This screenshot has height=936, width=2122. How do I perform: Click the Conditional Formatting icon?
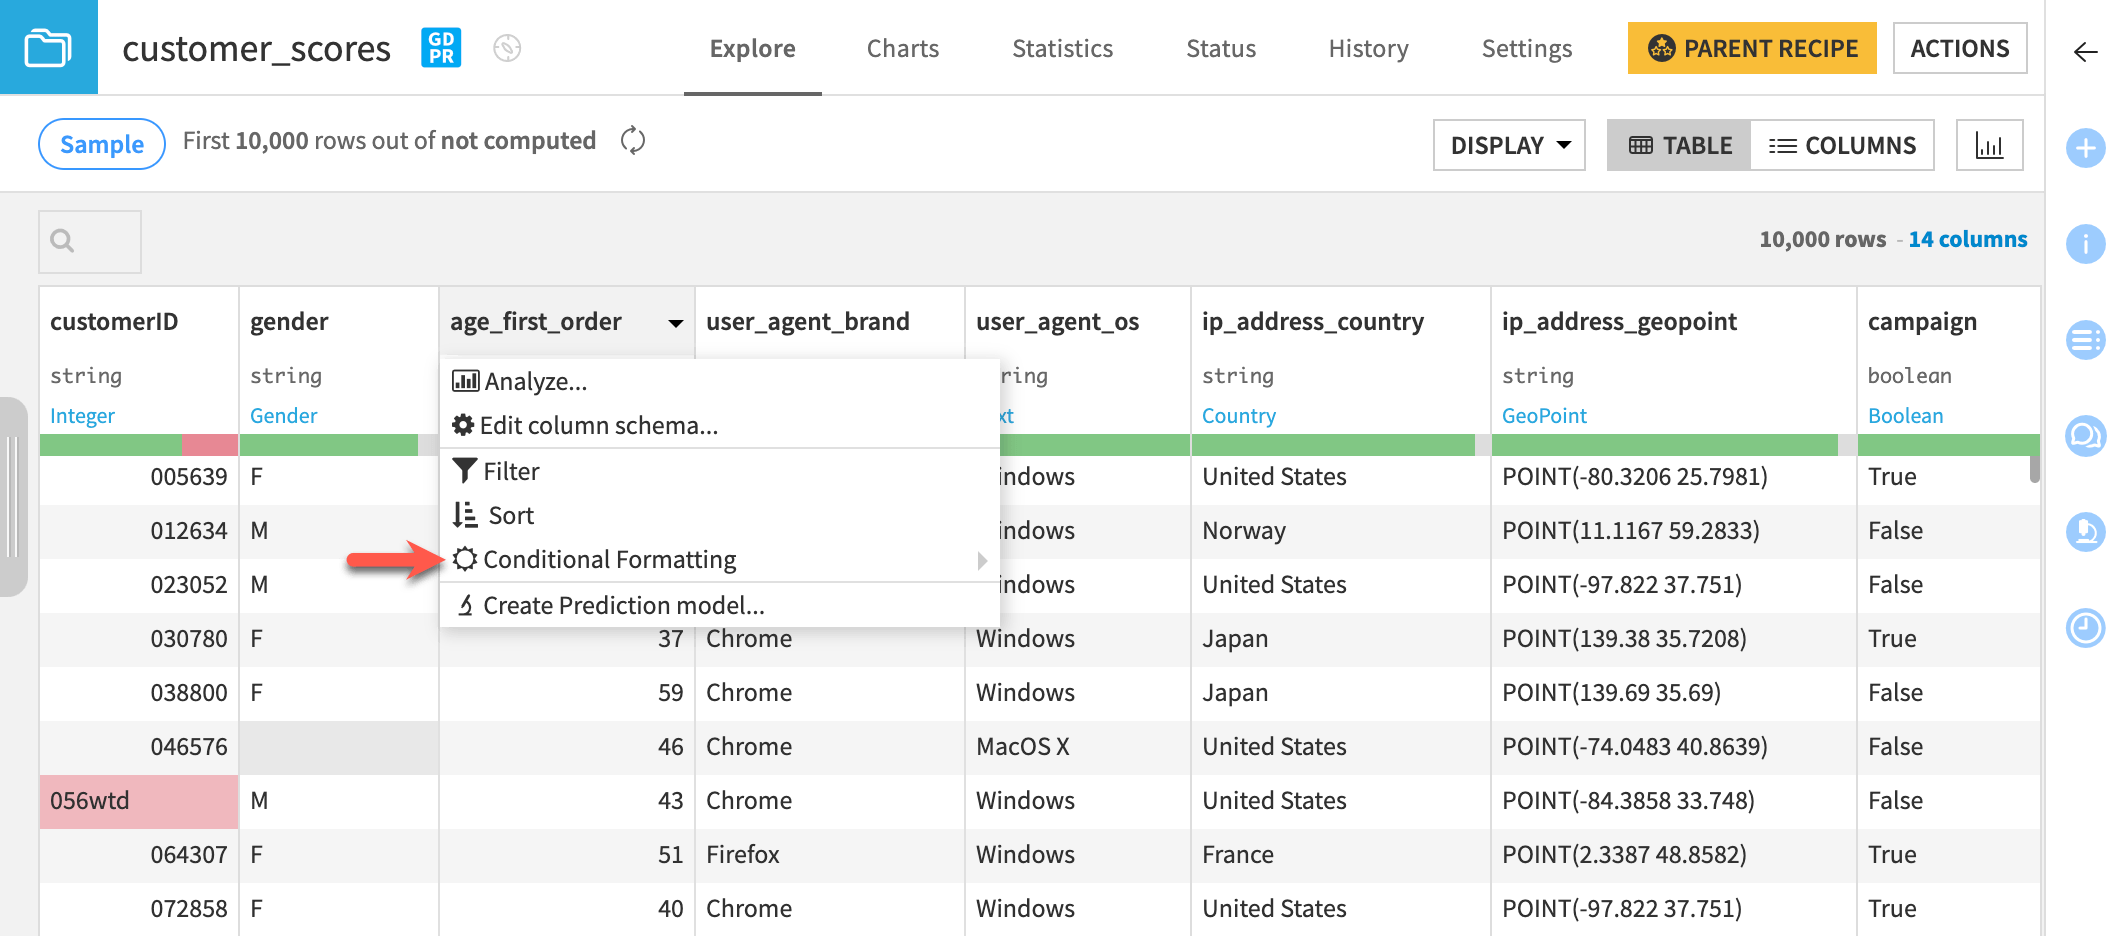pos(464,559)
